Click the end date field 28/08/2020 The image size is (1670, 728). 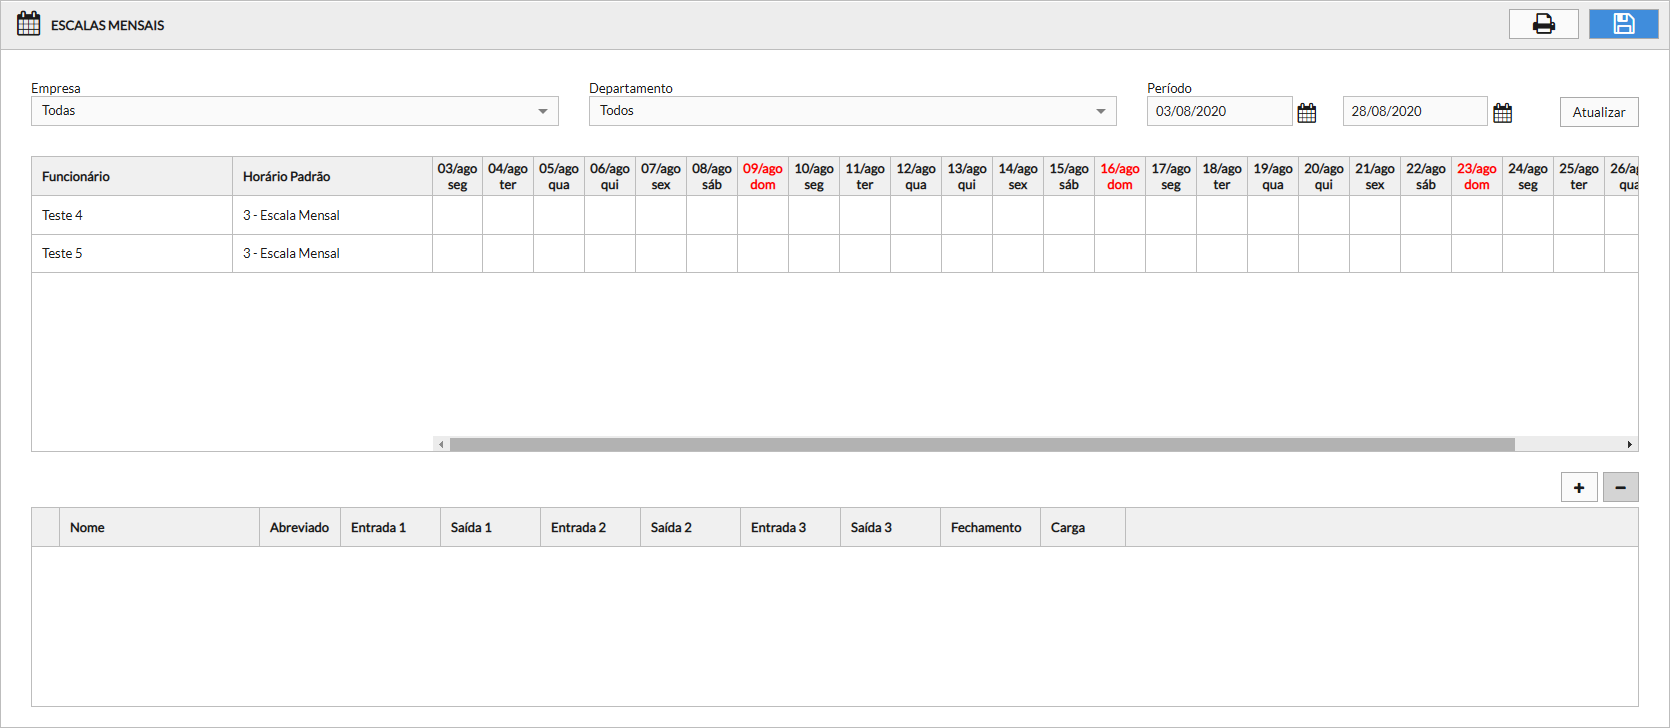click(1413, 111)
